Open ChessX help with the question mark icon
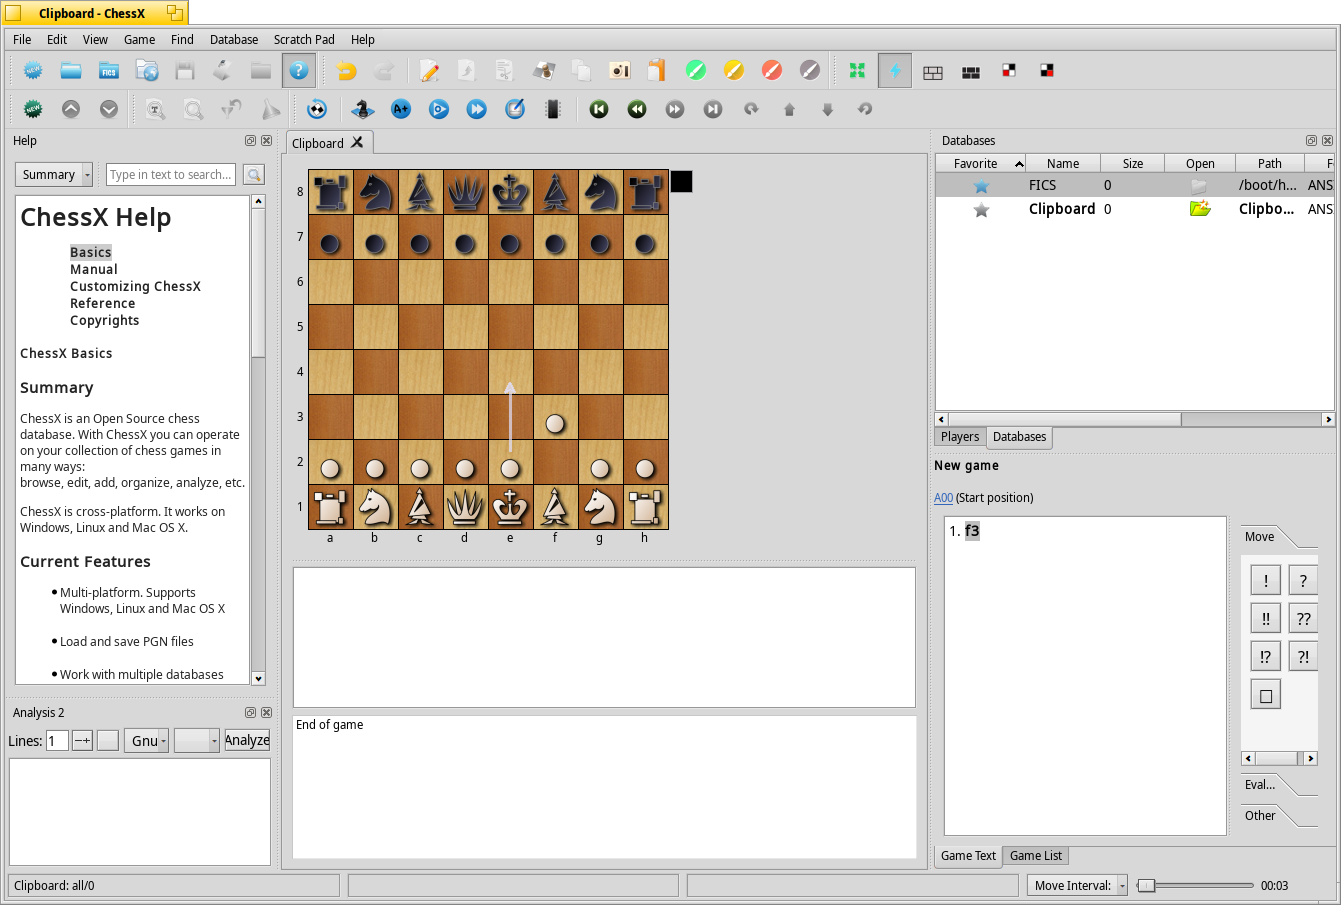Image resolution: width=1341 pixels, height=905 pixels. pos(299,71)
